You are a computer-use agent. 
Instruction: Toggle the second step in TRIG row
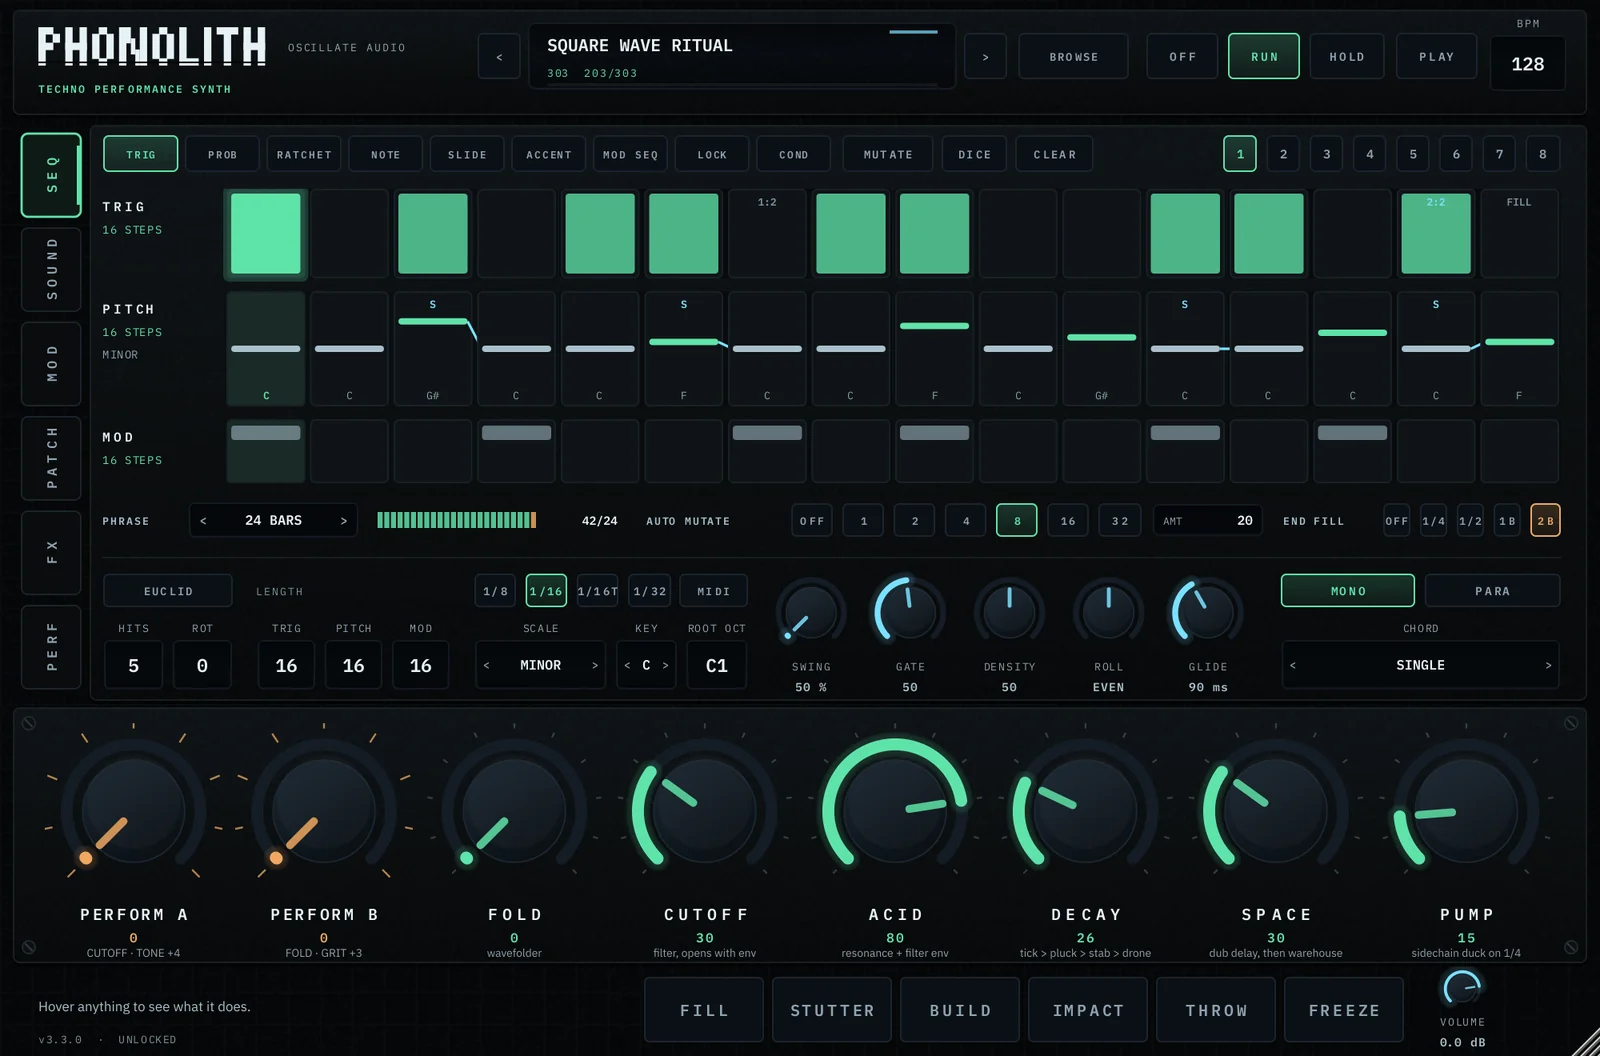click(349, 234)
